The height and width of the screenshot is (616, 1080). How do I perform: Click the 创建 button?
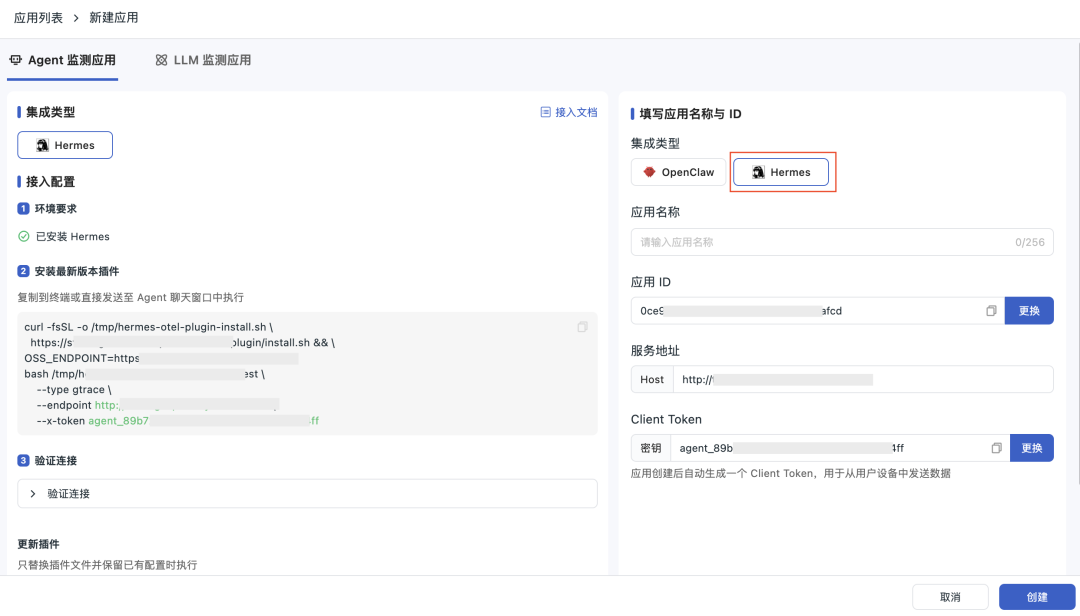tap(1037, 597)
